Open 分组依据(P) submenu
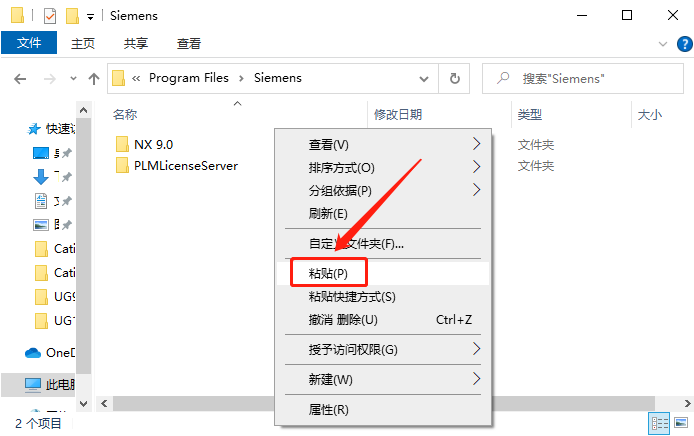 [x=383, y=190]
